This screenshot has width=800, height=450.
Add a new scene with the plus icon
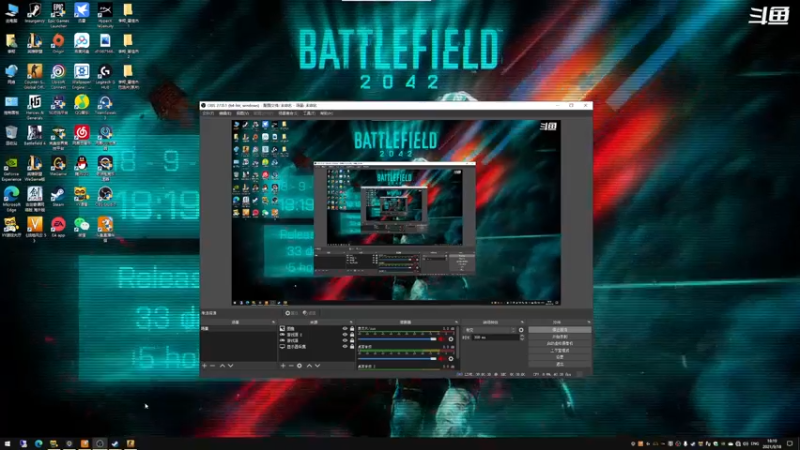coord(205,366)
